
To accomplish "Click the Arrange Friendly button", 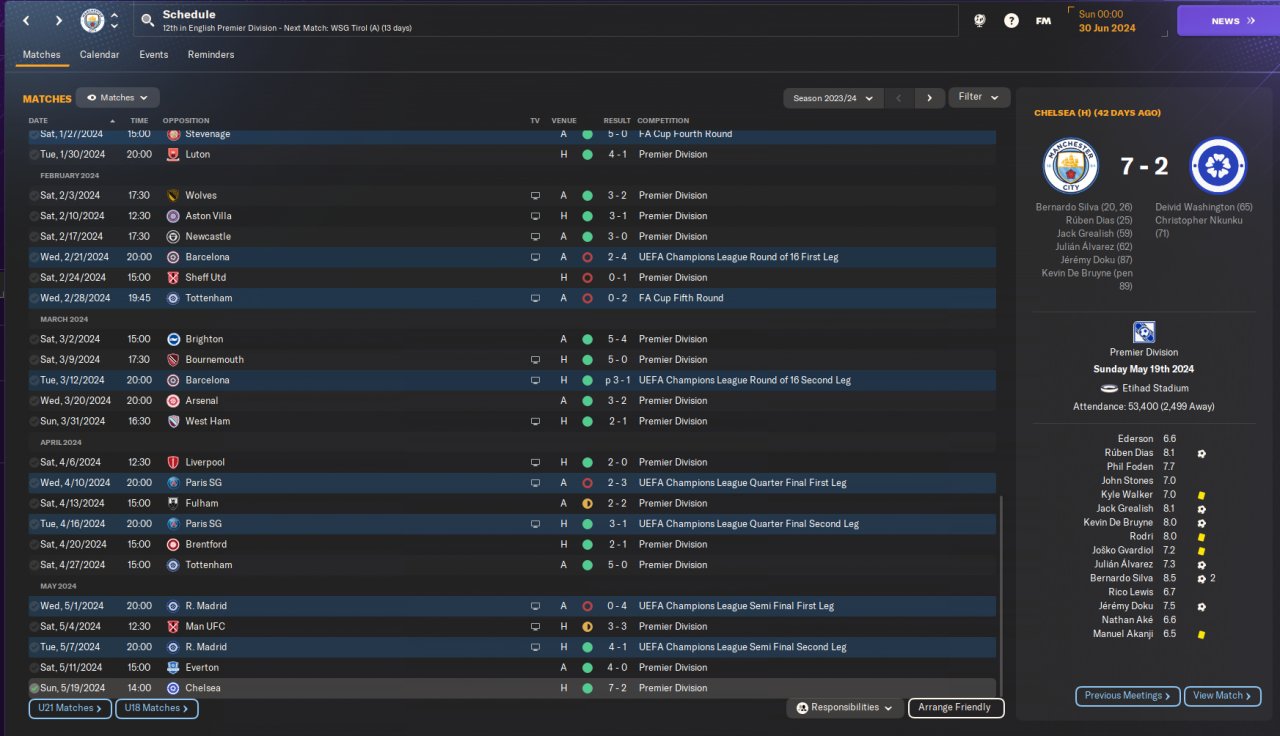I will [x=956, y=708].
